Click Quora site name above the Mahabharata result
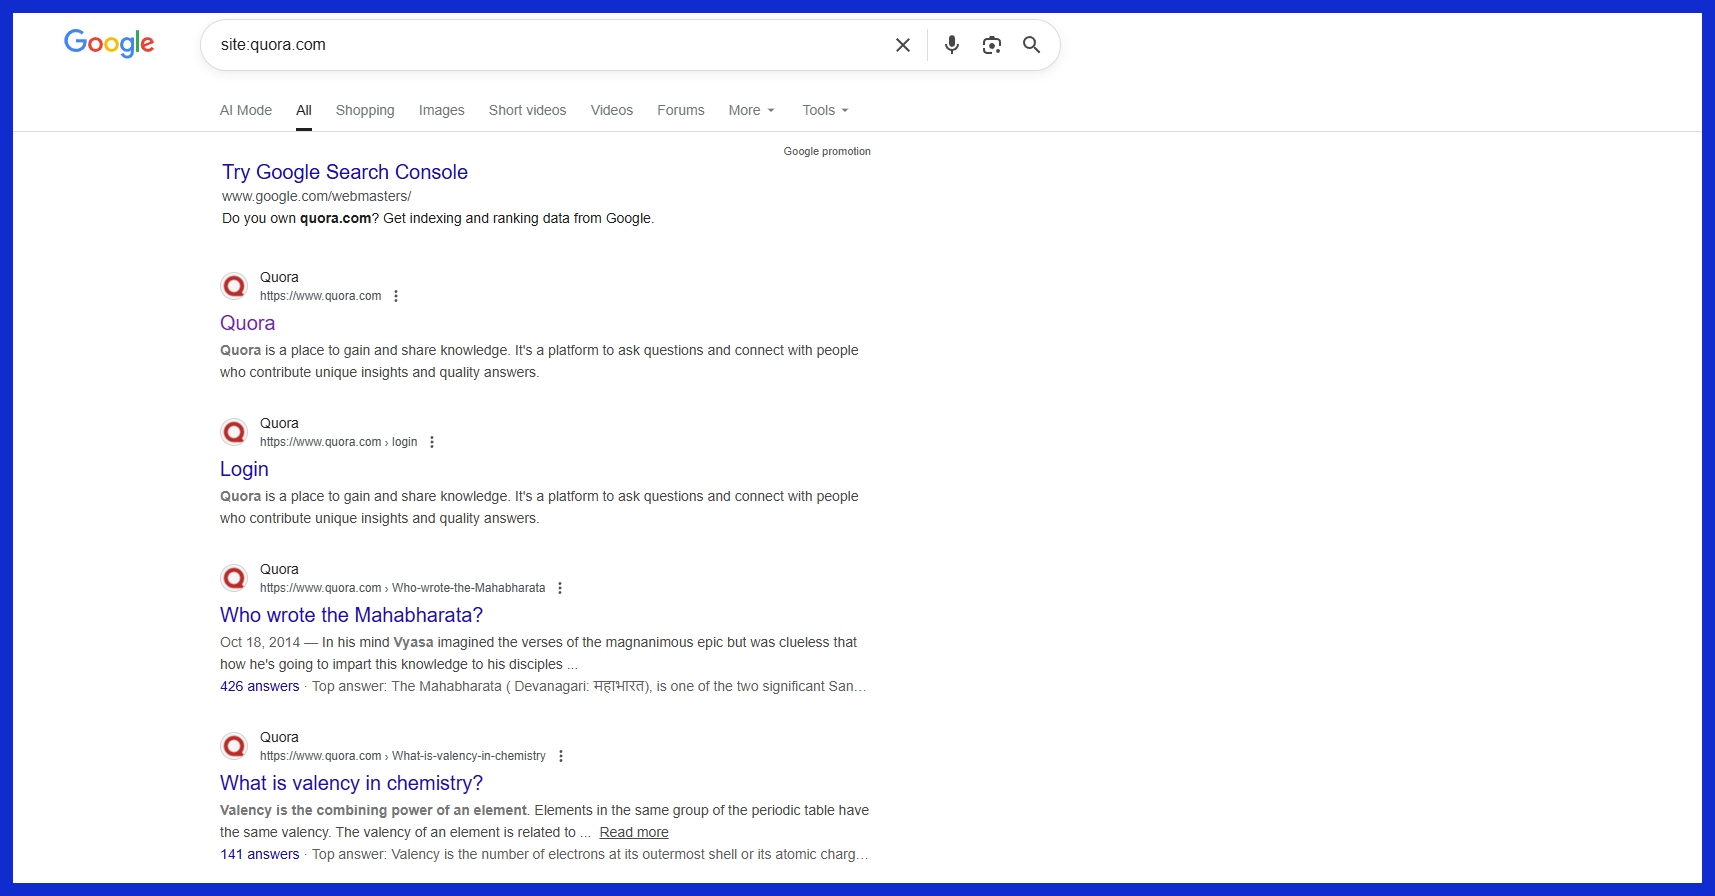 pos(279,569)
